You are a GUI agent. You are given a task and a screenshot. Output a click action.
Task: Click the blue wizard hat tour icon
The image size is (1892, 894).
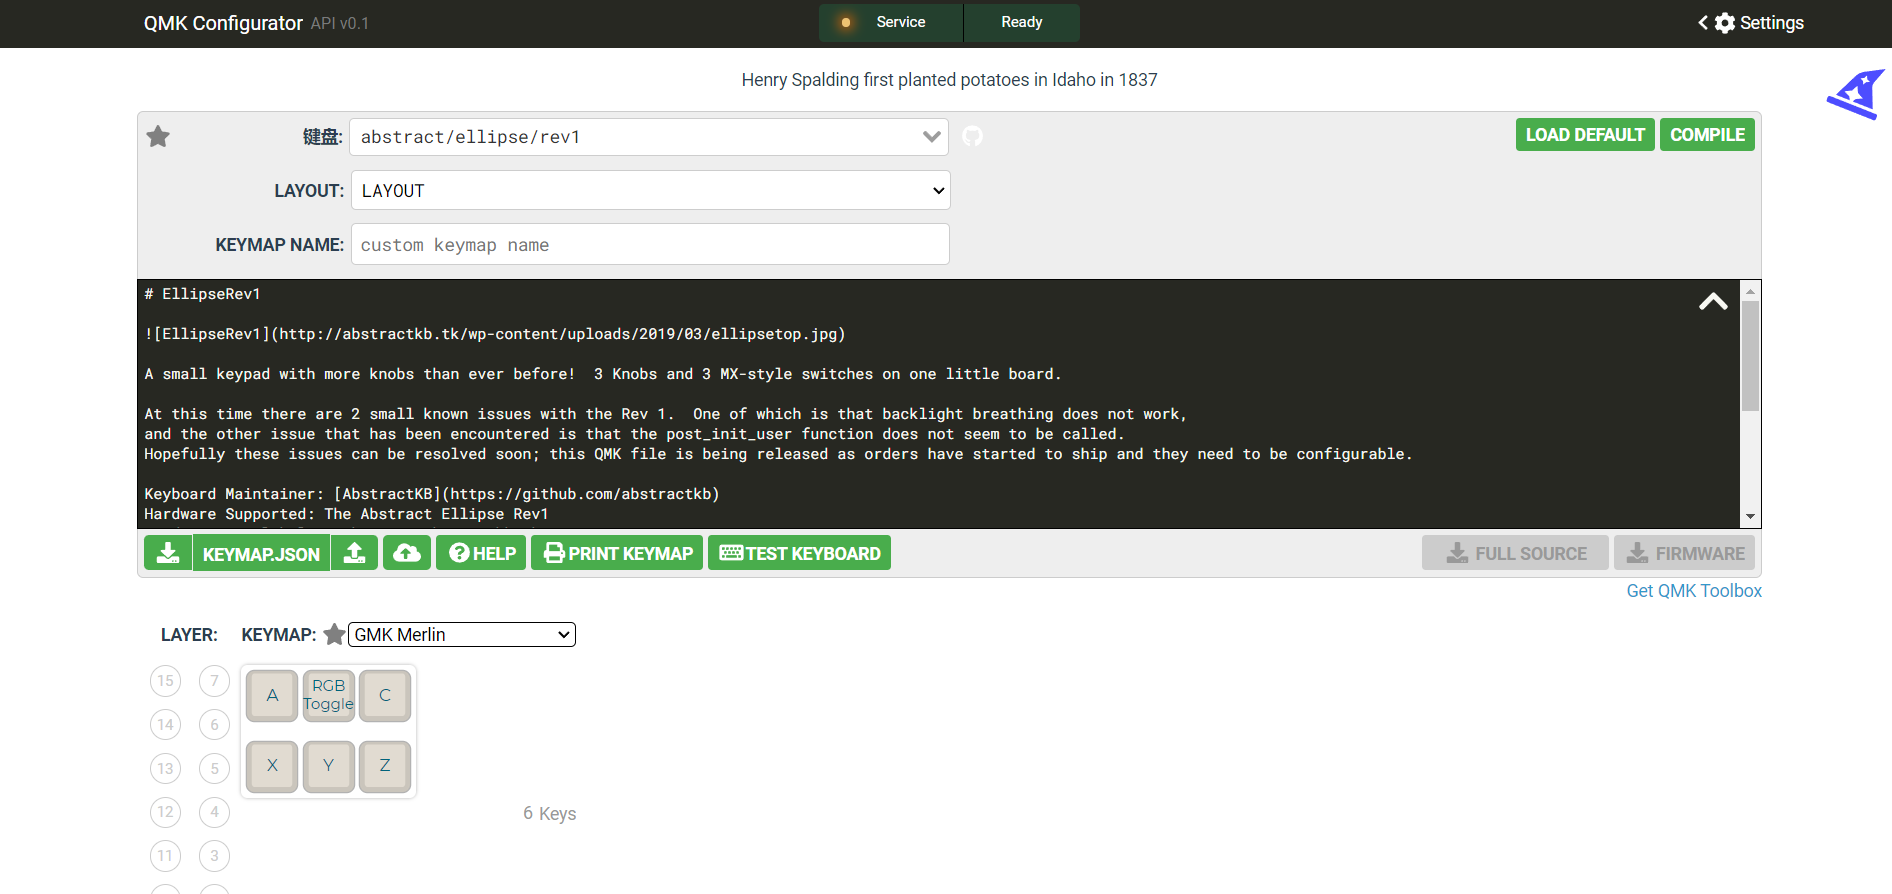tap(1856, 94)
